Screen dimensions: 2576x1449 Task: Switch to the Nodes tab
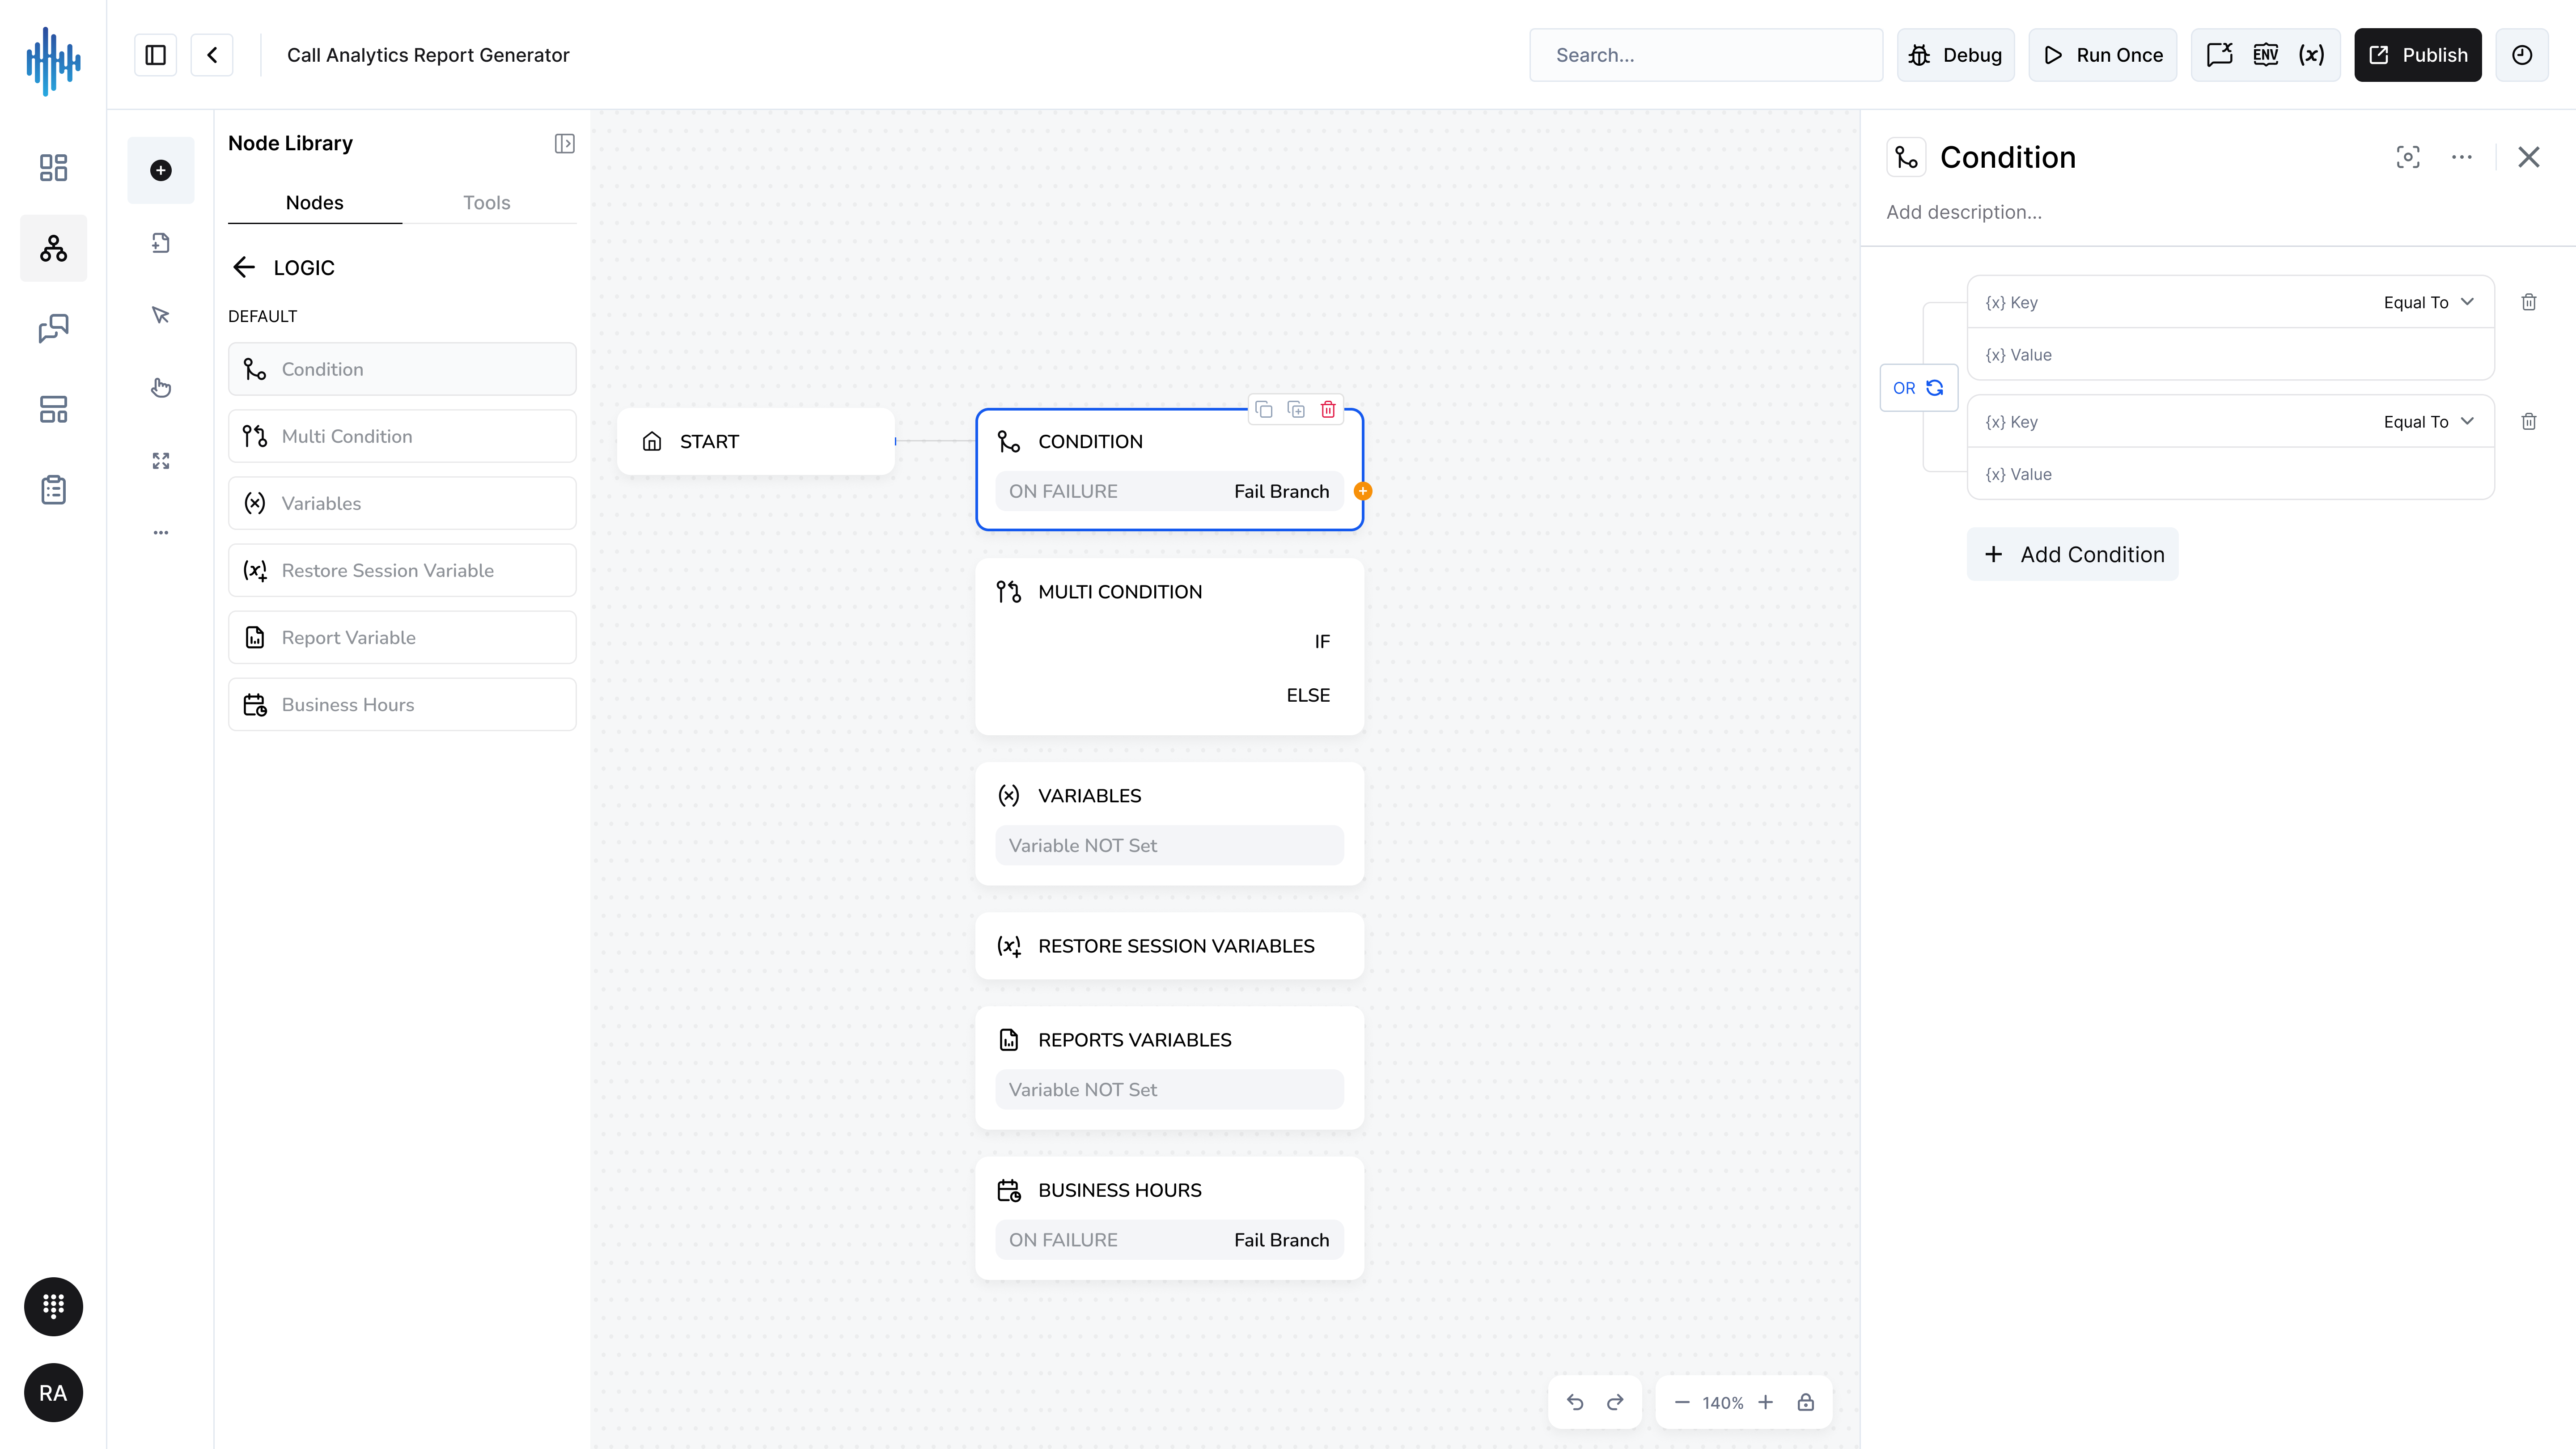pos(315,203)
